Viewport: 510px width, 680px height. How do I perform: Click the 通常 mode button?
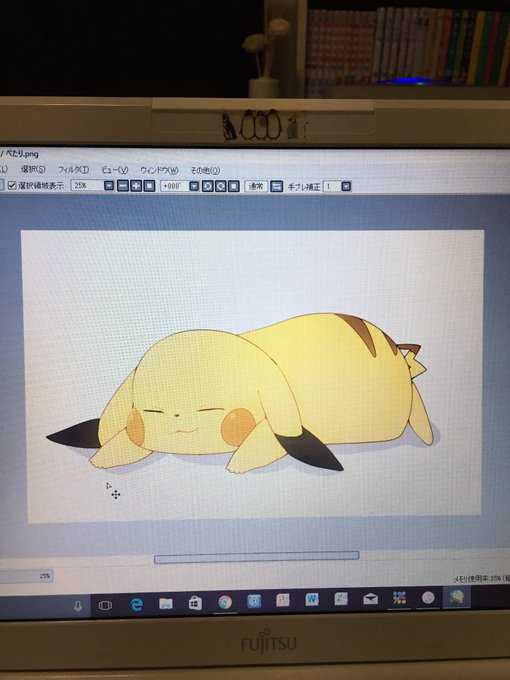click(x=256, y=186)
